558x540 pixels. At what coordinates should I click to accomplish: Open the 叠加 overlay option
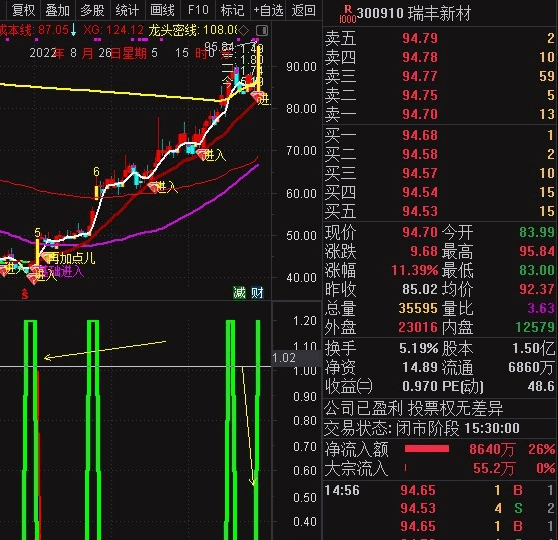click(x=58, y=10)
